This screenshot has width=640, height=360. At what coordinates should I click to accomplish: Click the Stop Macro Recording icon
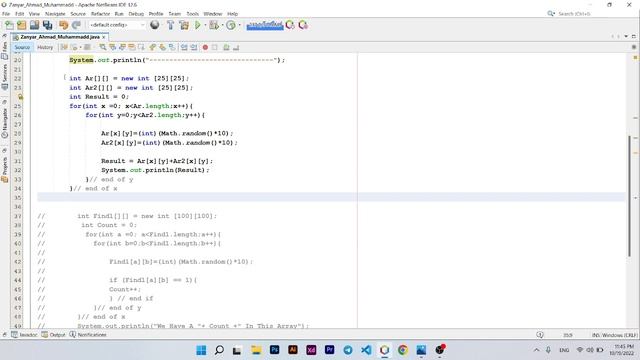pyautogui.click(x=215, y=48)
